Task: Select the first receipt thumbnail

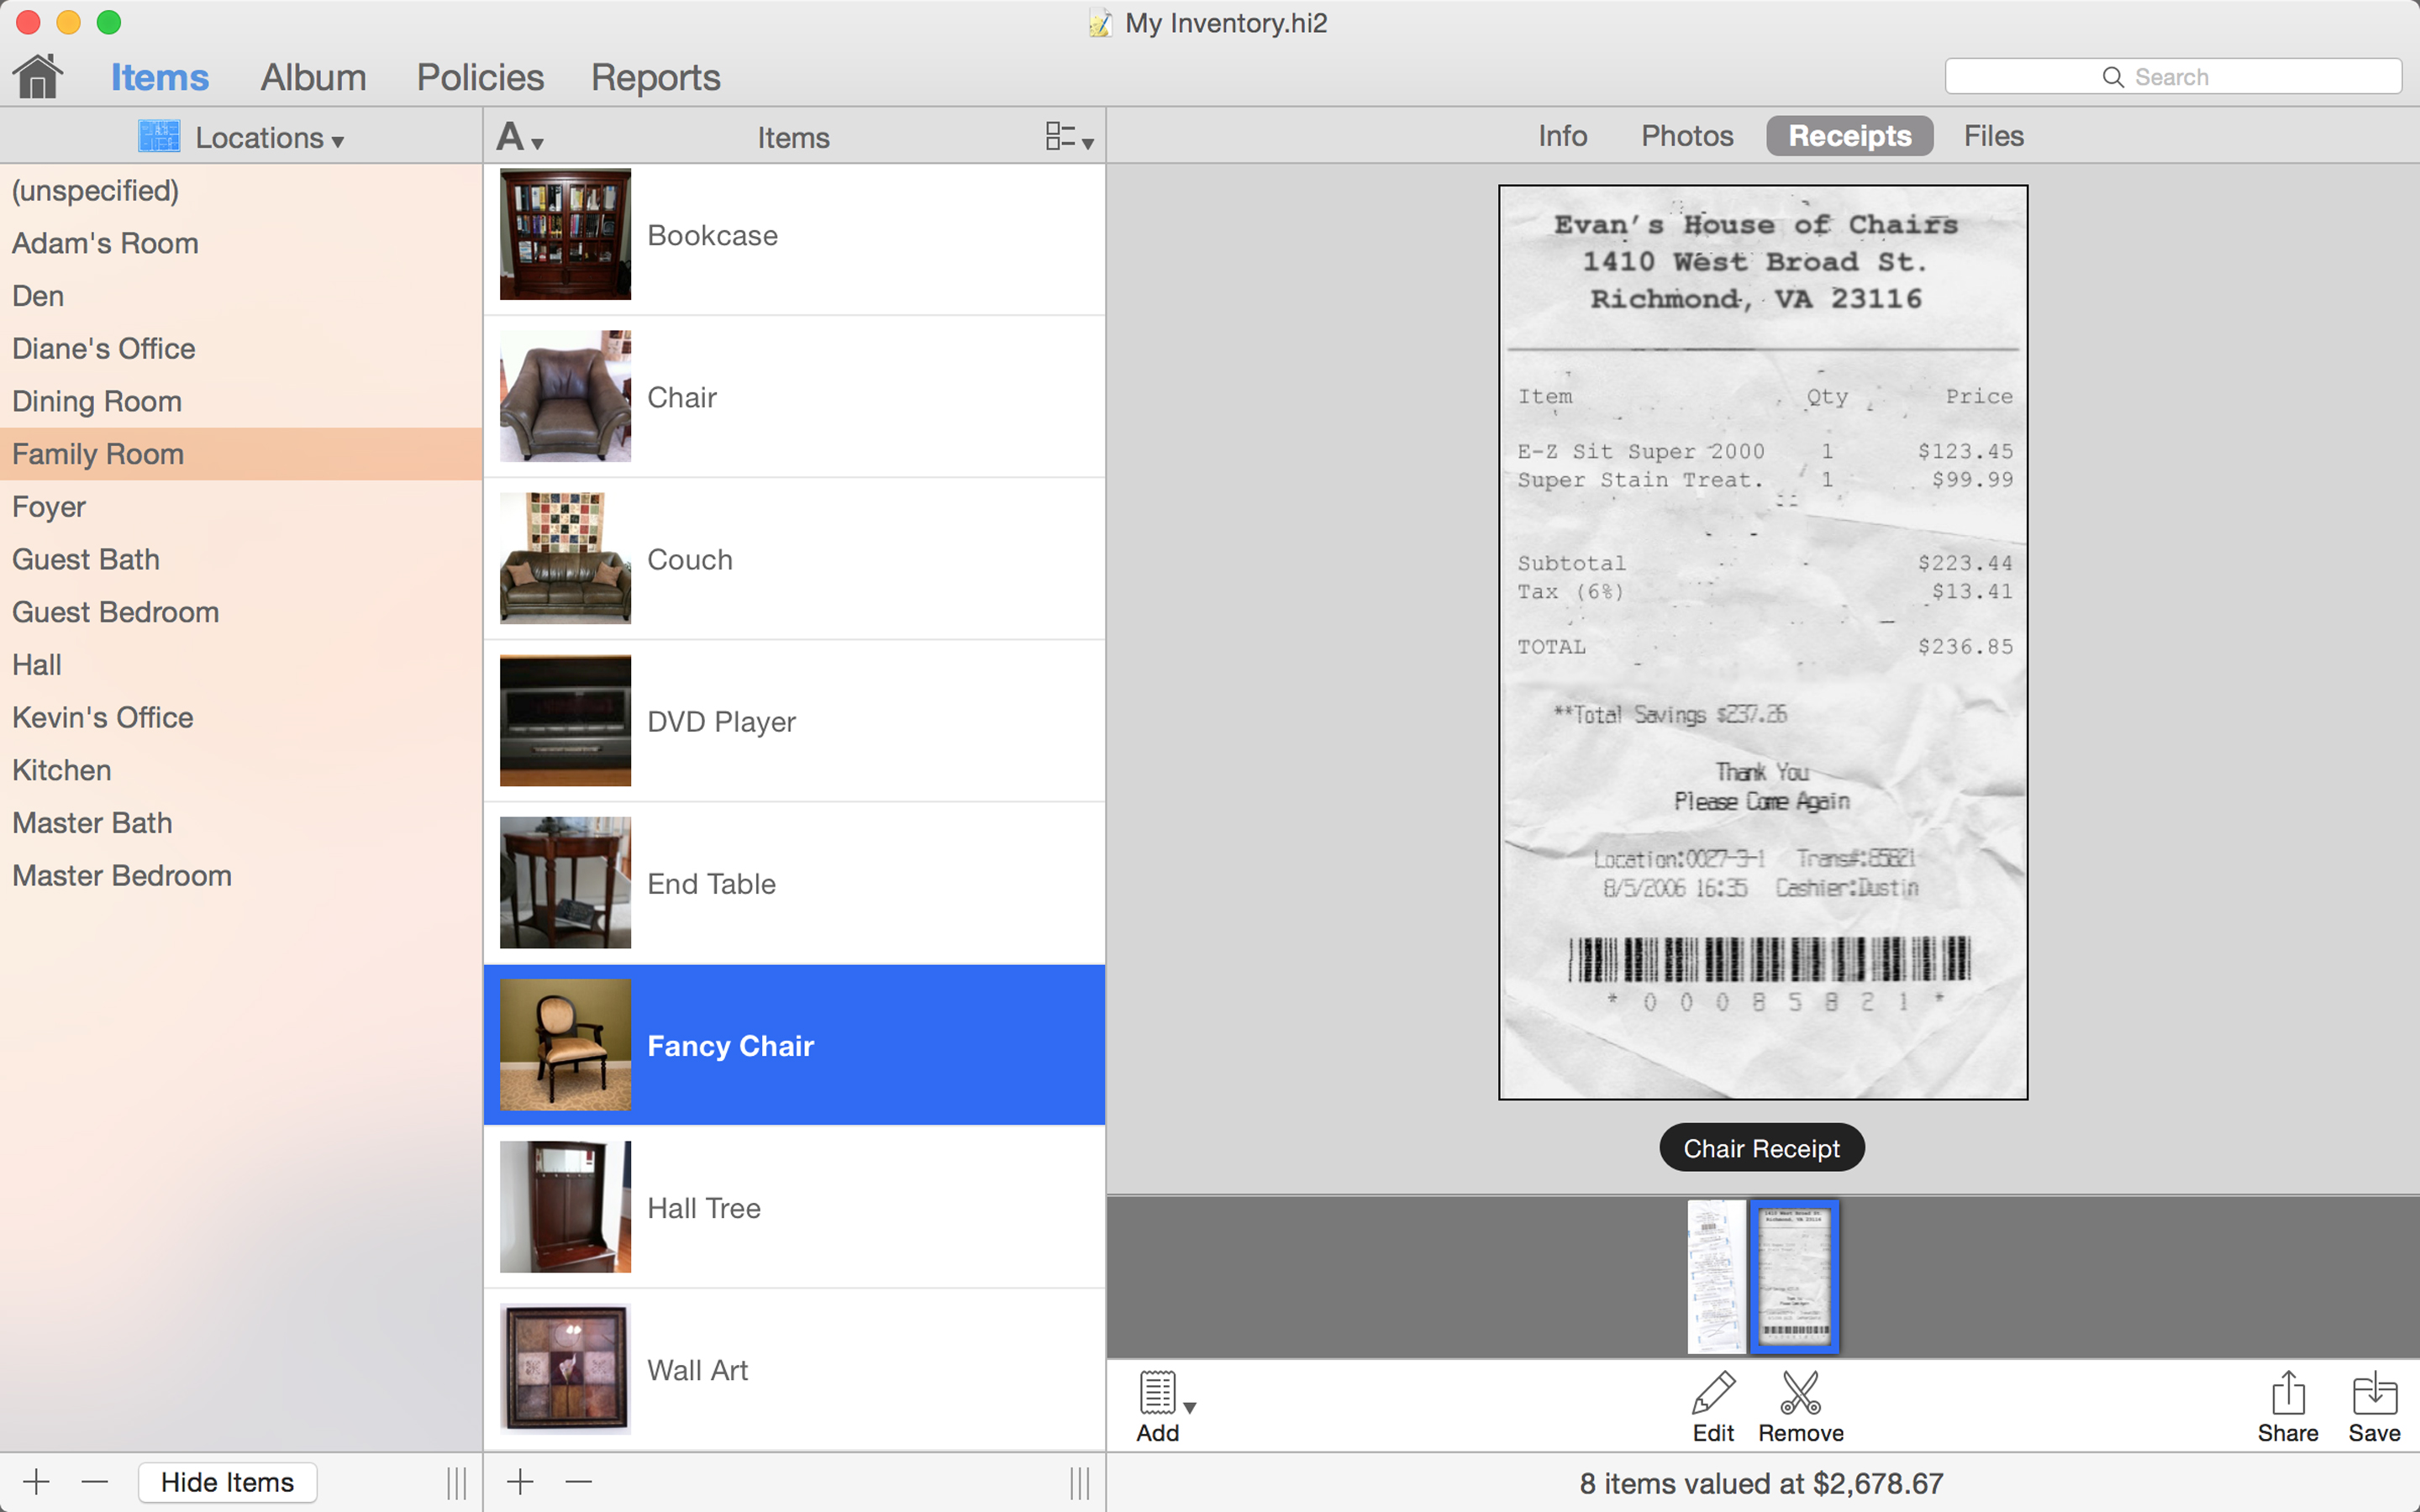Action: point(1716,1276)
